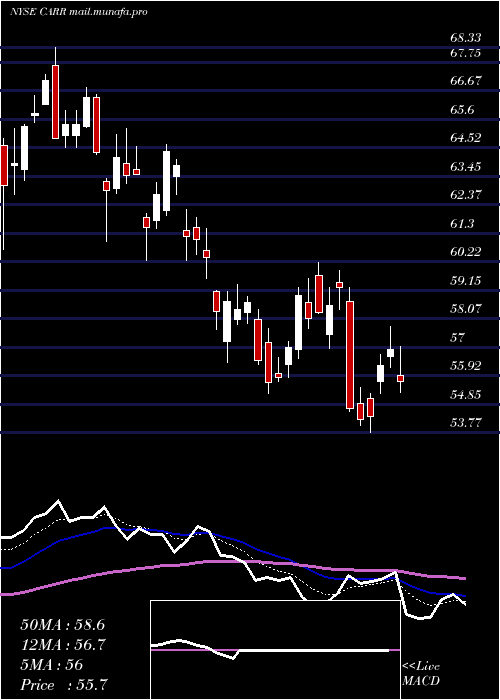The height and width of the screenshot is (700, 500).
Task: Click the 54.85 price axis label
Action: pyautogui.click(x=466, y=395)
